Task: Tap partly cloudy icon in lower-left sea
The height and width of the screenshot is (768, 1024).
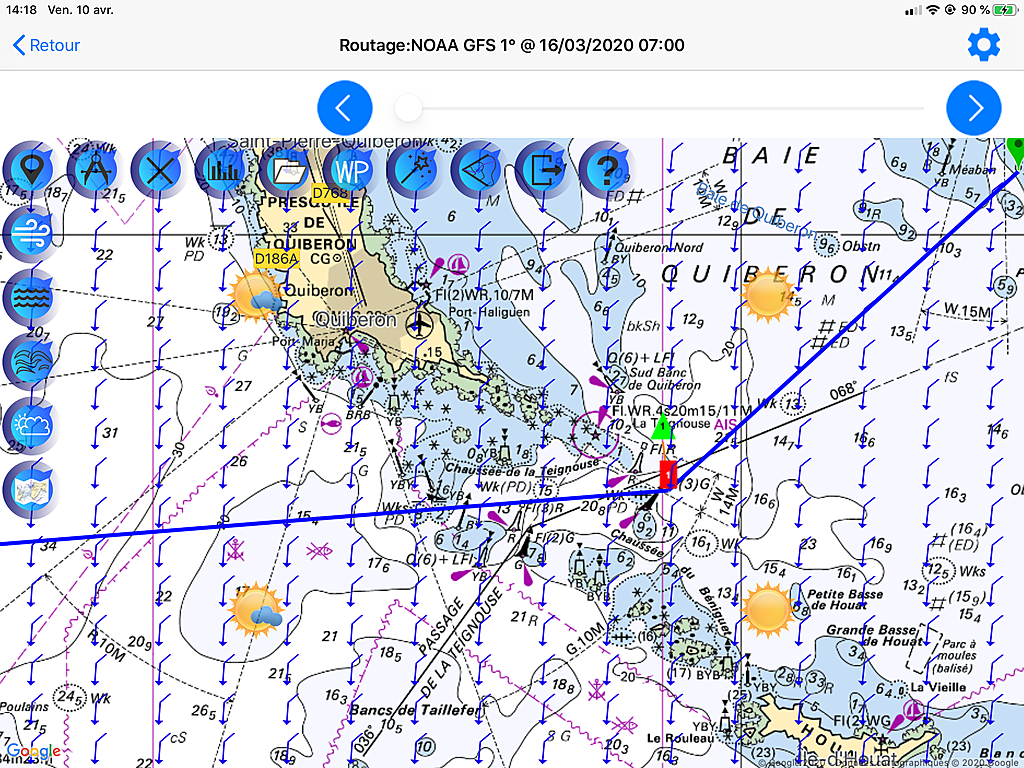Action: coord(256,611)
